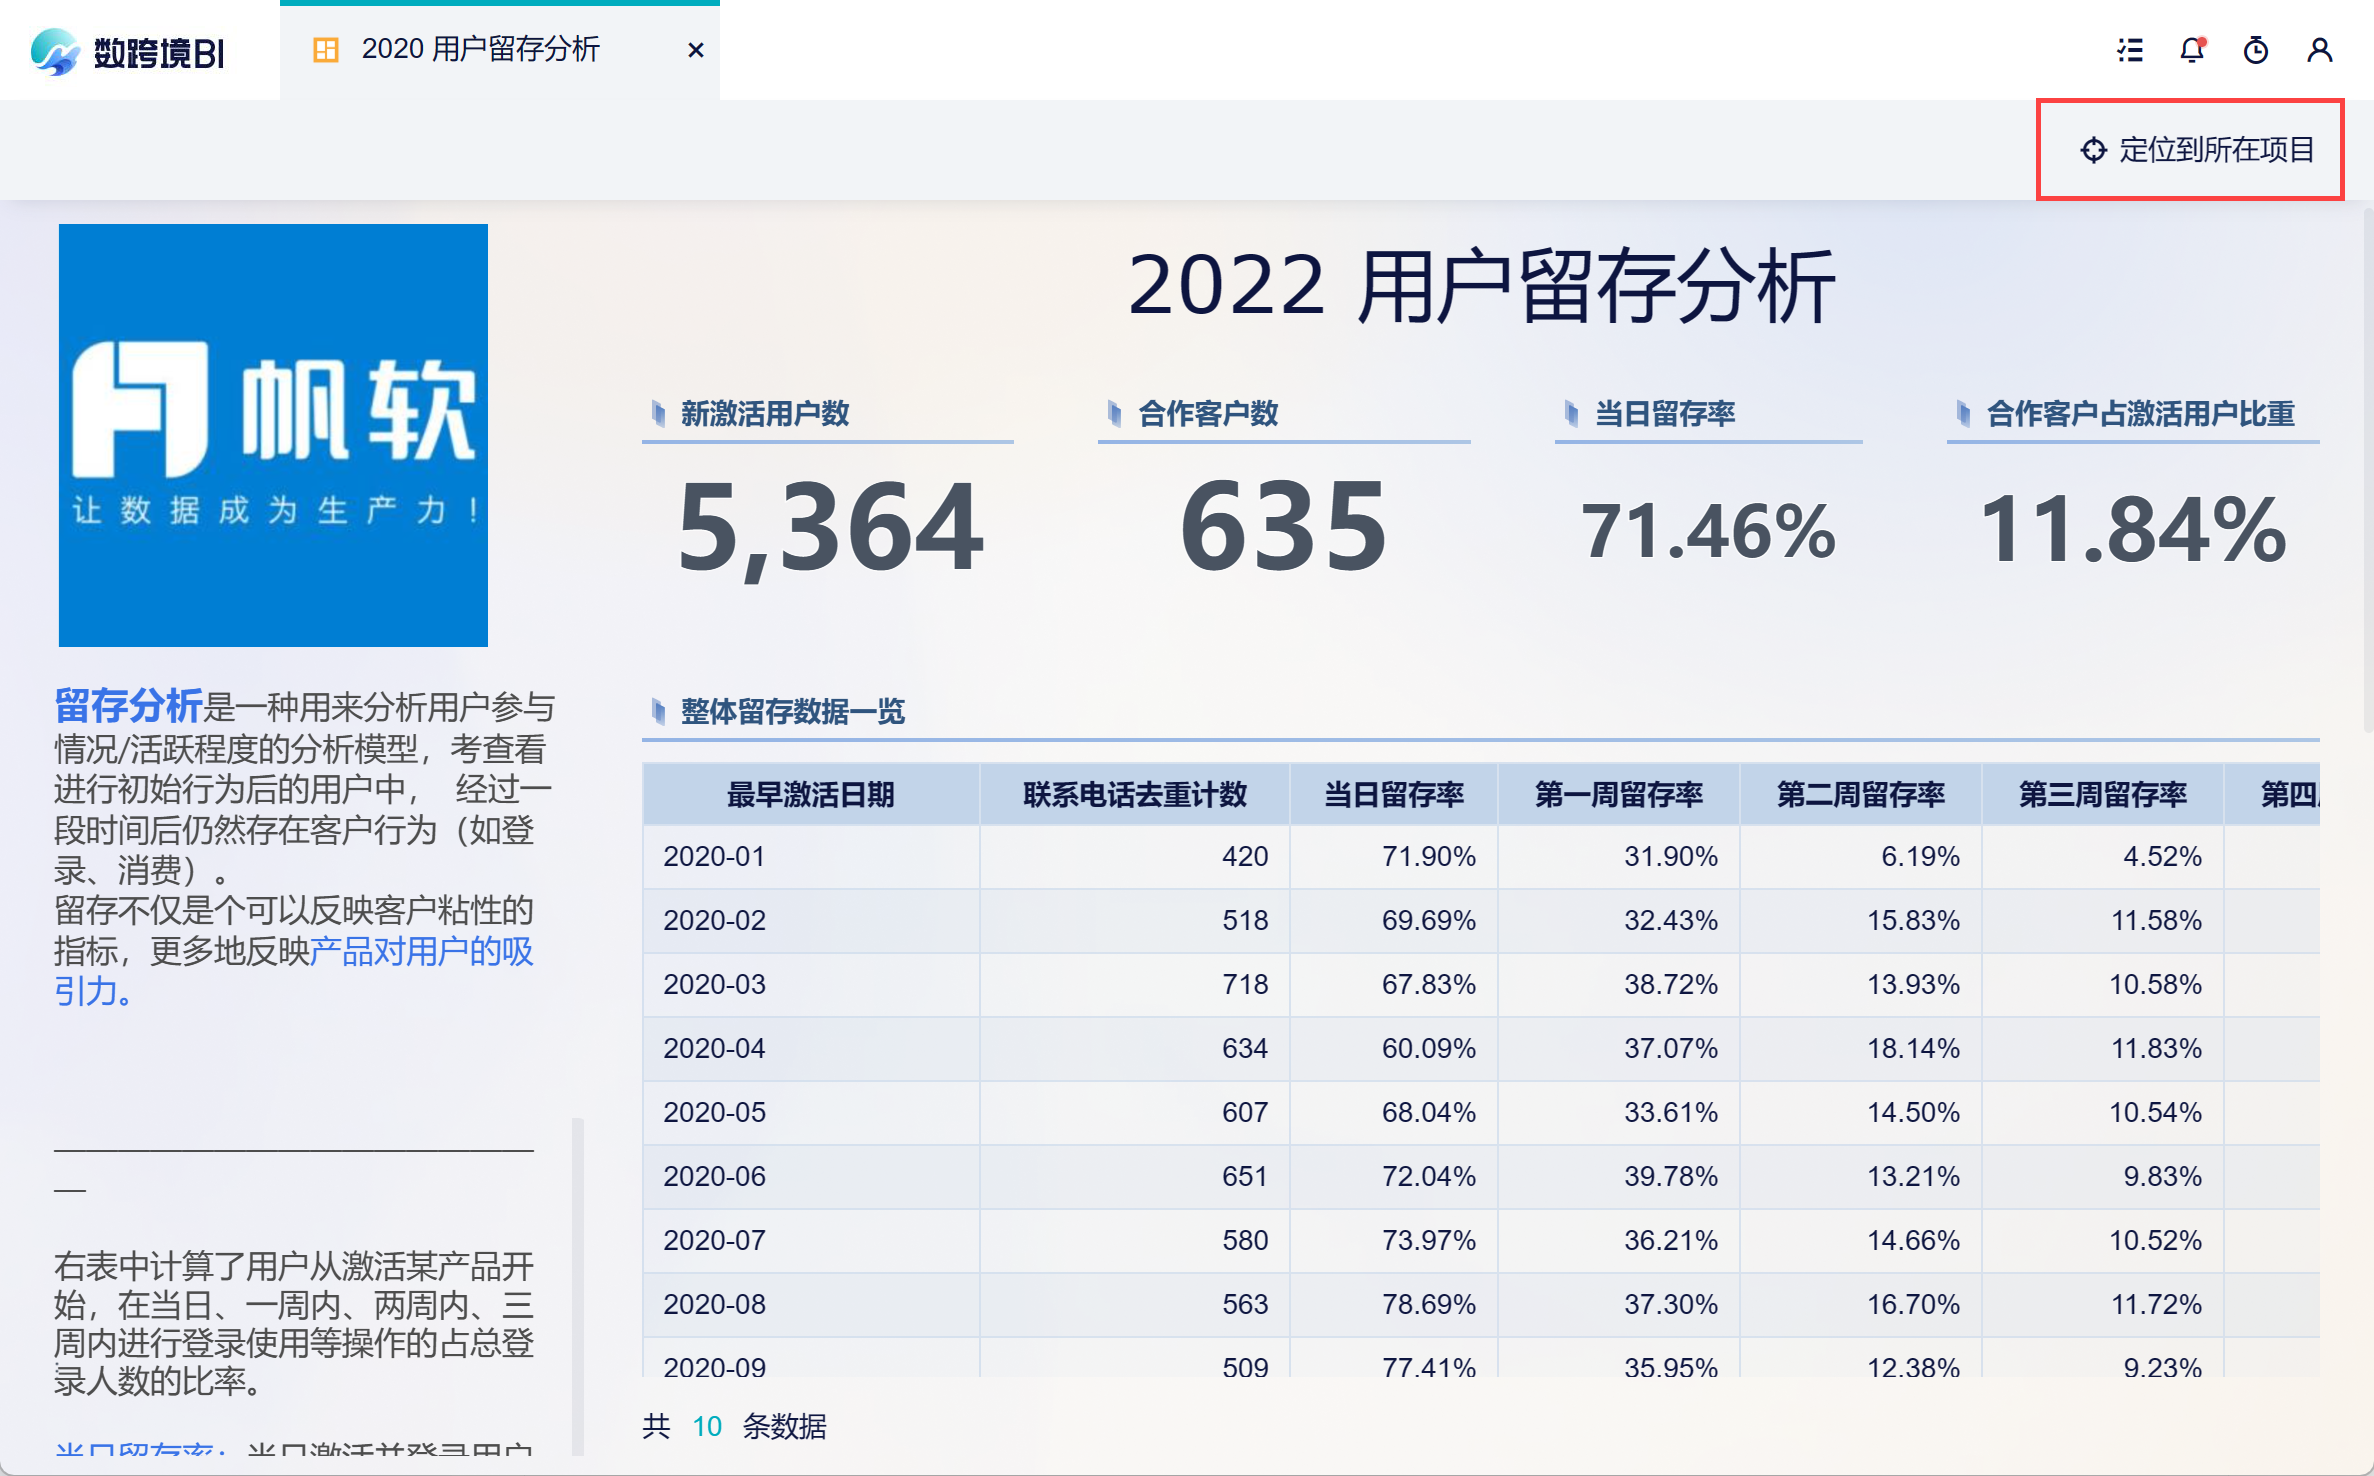Image resolution: width=2374 pixels, height=1476 pixels.
Task: Select the 2020-05 table row
Action: (714, 1112)
